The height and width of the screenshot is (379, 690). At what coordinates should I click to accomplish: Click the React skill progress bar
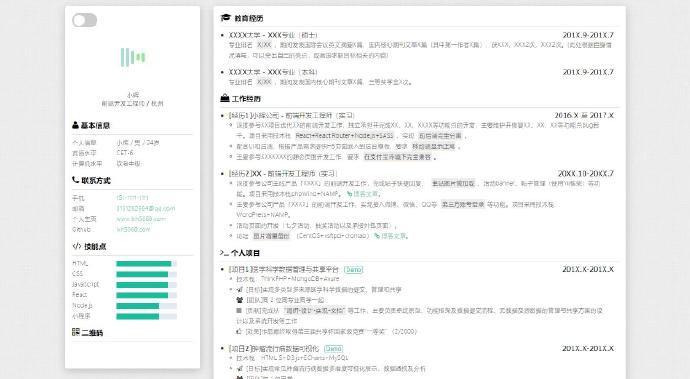point(147,295)
